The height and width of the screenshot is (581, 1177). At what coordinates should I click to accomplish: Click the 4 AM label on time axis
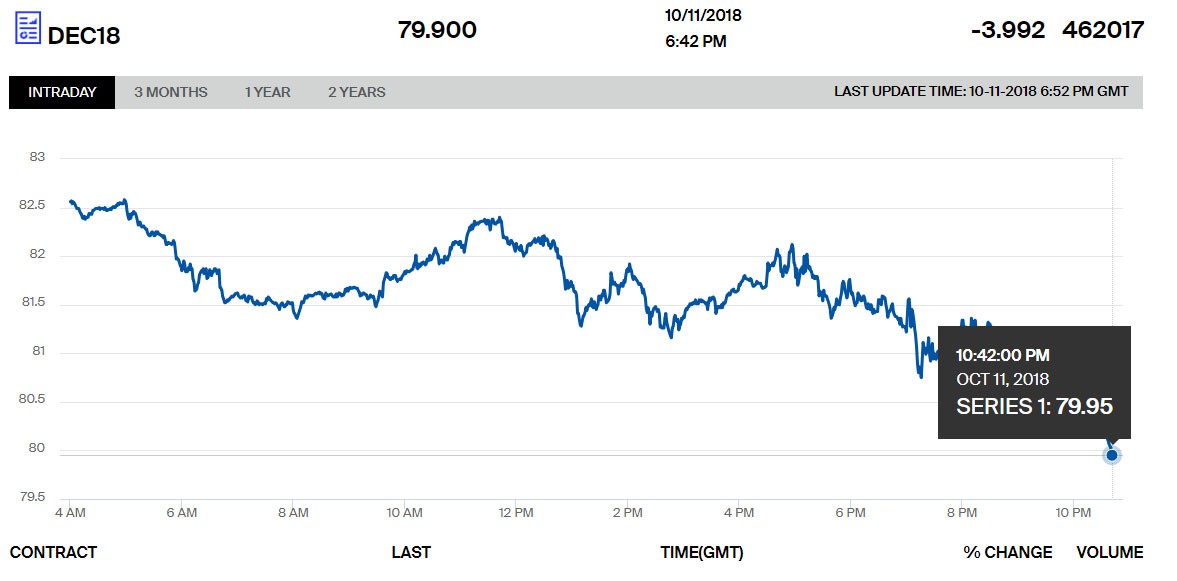(70, 513)
